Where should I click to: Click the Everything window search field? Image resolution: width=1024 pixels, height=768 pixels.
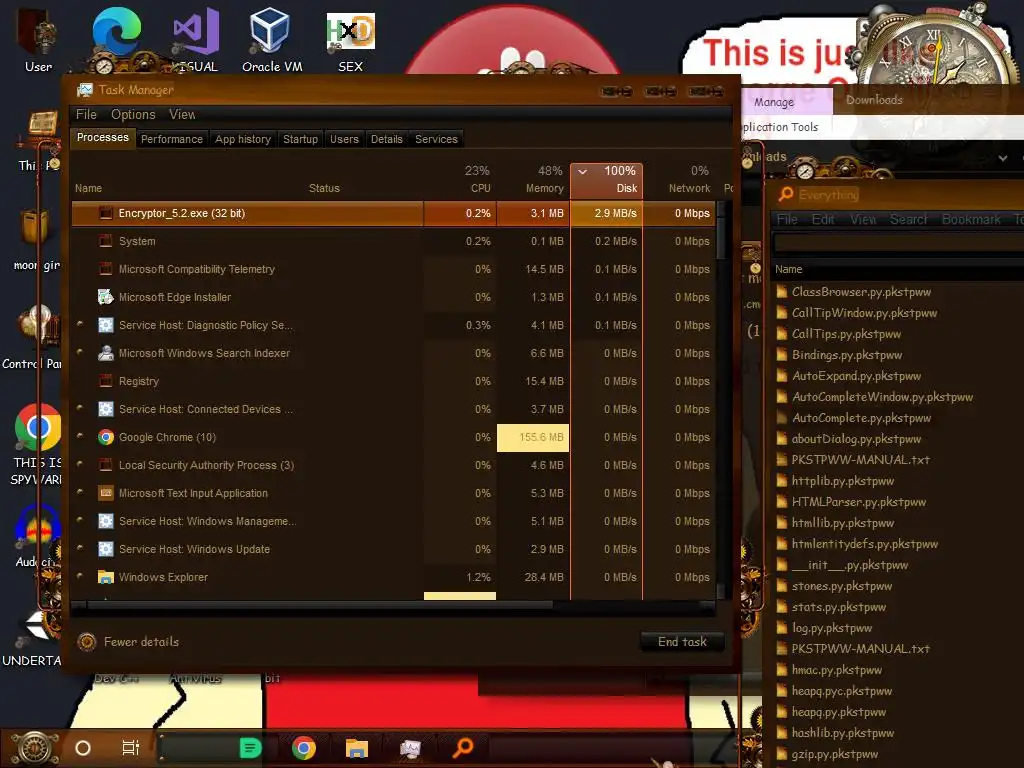pos(898,243)
